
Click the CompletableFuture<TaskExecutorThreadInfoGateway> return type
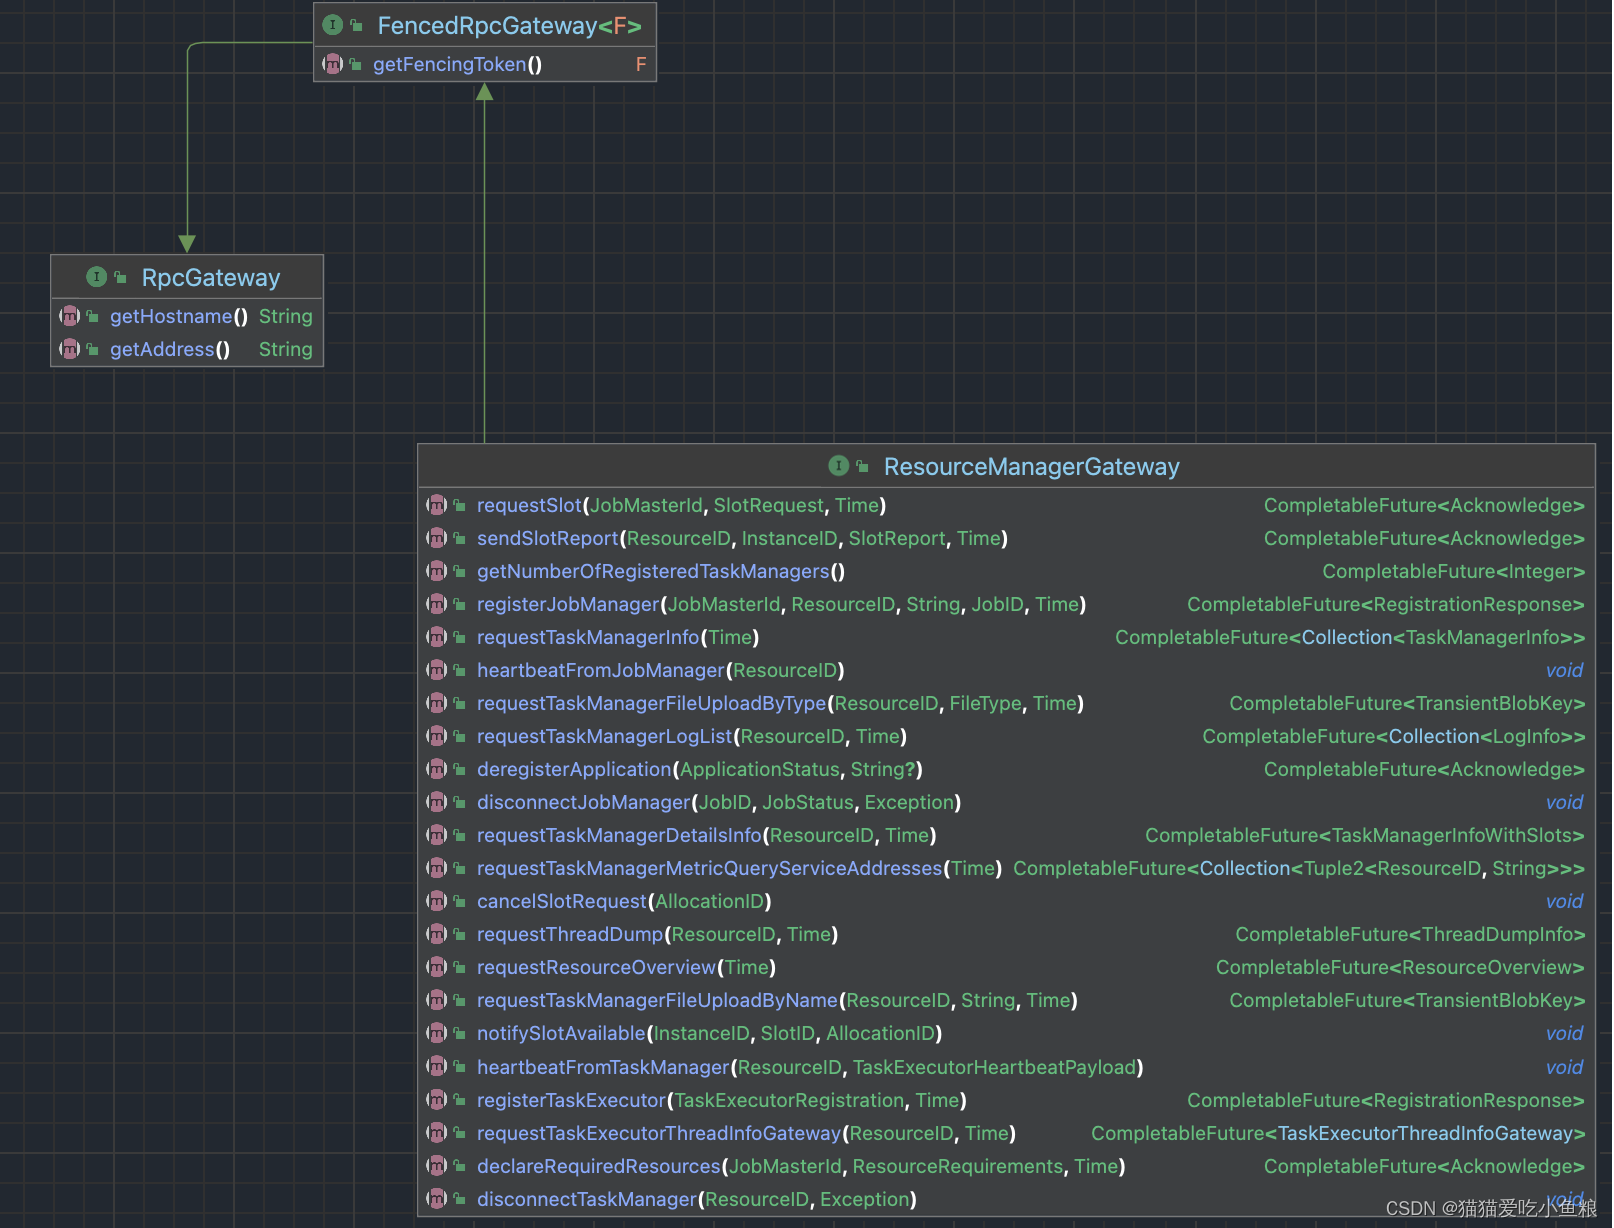1338,1134
